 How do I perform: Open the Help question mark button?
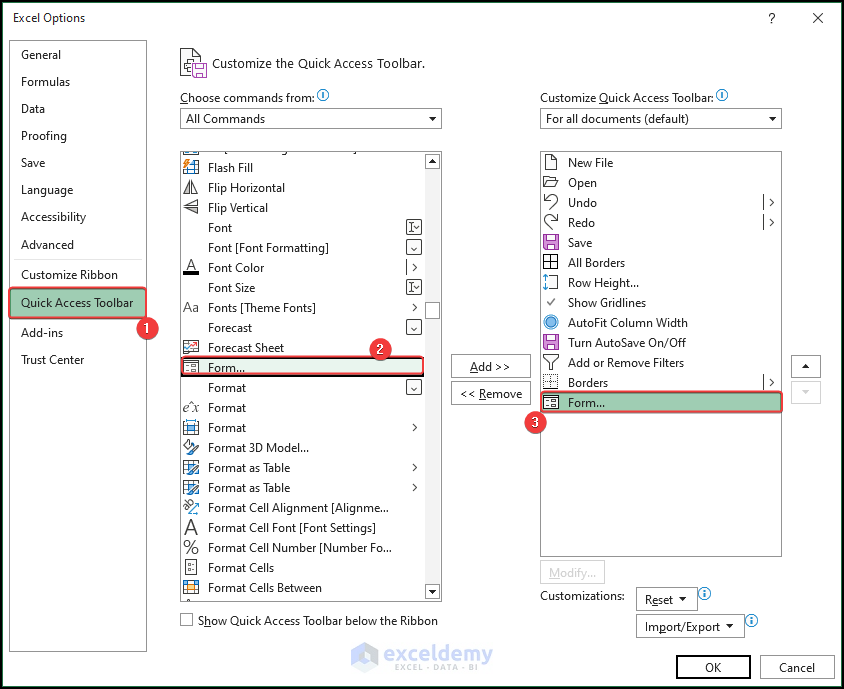click(772, 18)
